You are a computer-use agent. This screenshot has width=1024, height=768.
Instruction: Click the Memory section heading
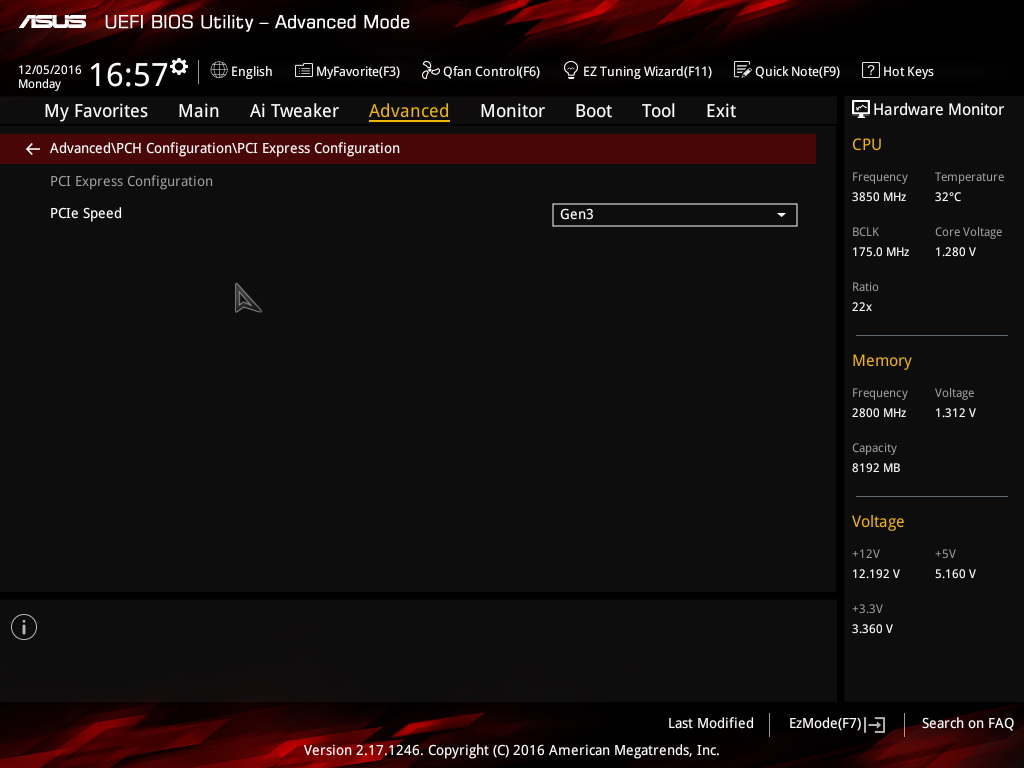click(x=882, y=360)
